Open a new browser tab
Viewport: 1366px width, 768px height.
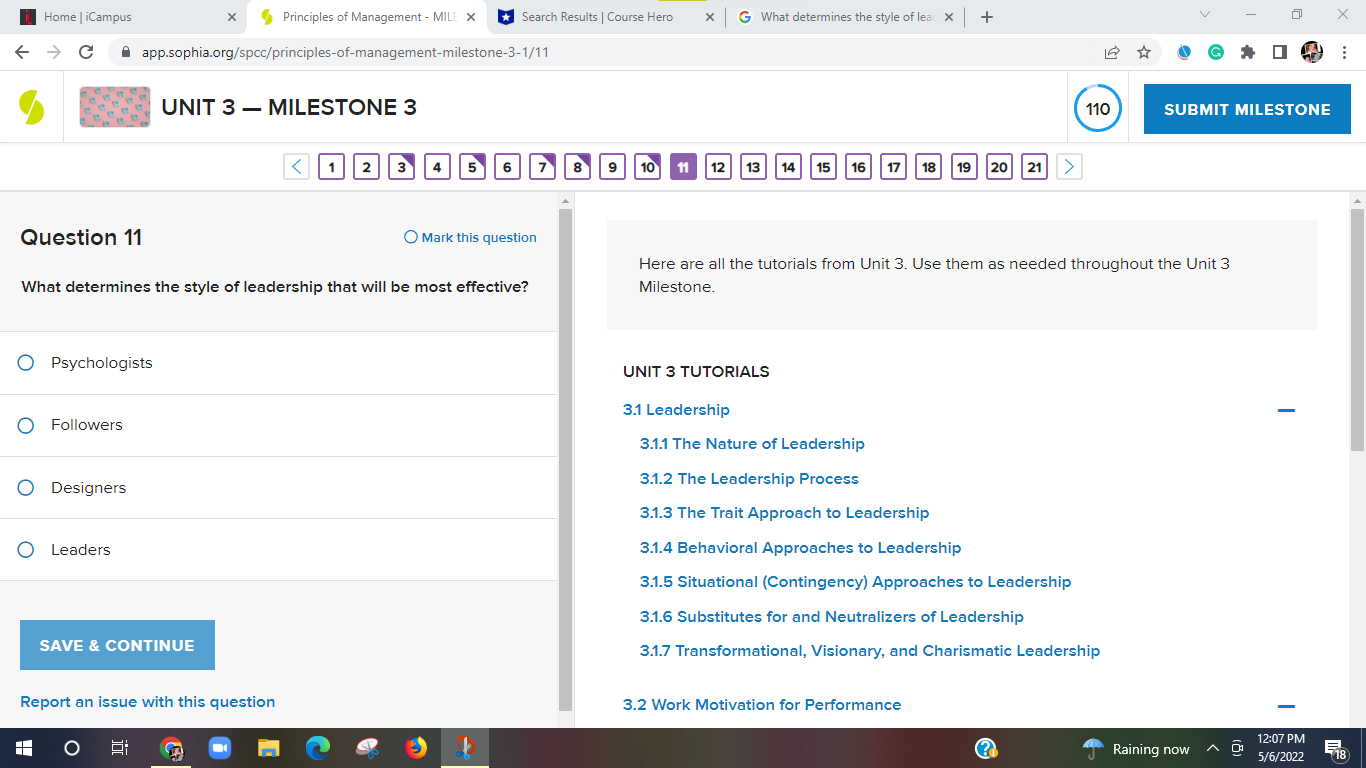click(987, 17)
